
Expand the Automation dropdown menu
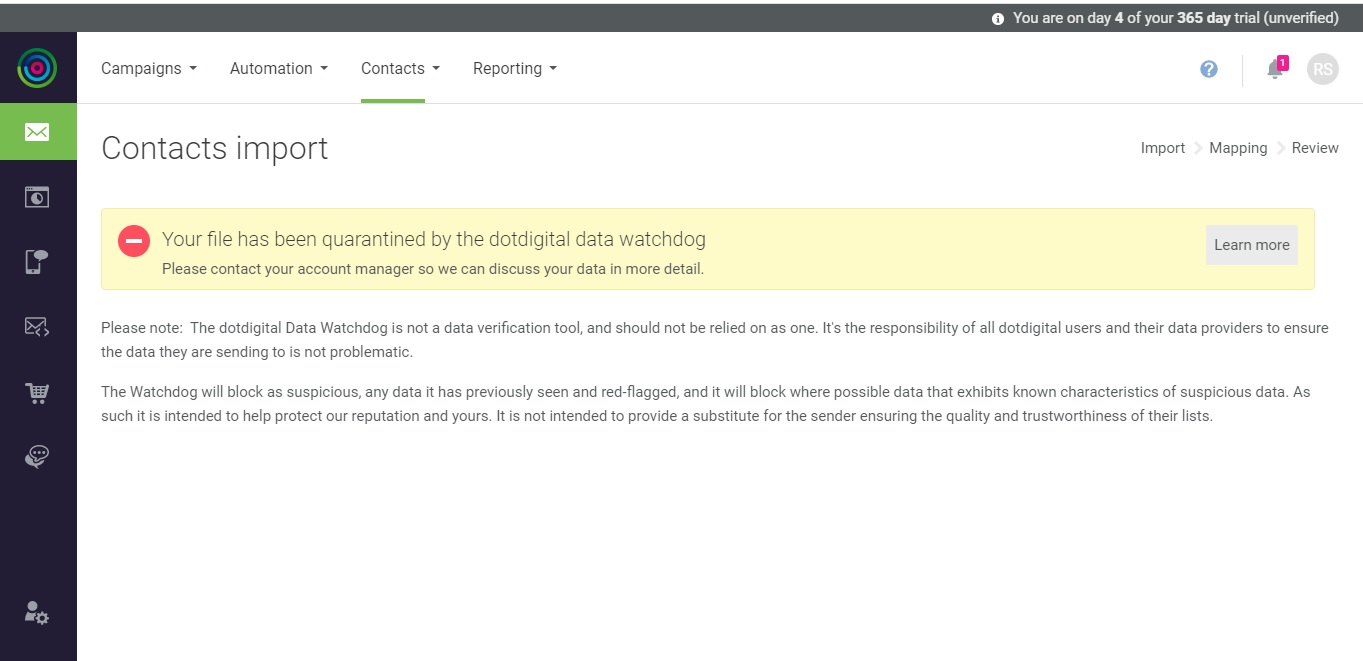click(x=279, y=68)
